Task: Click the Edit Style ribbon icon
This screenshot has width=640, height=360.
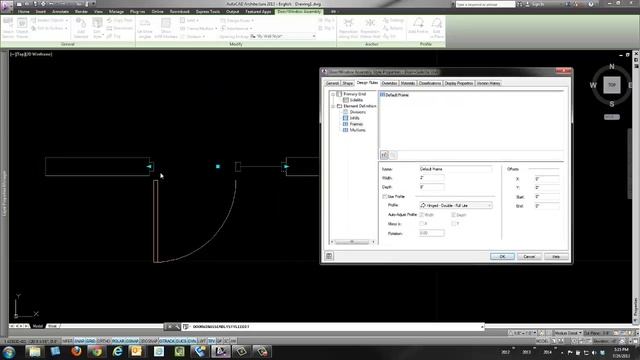Action: click(97, 28)
